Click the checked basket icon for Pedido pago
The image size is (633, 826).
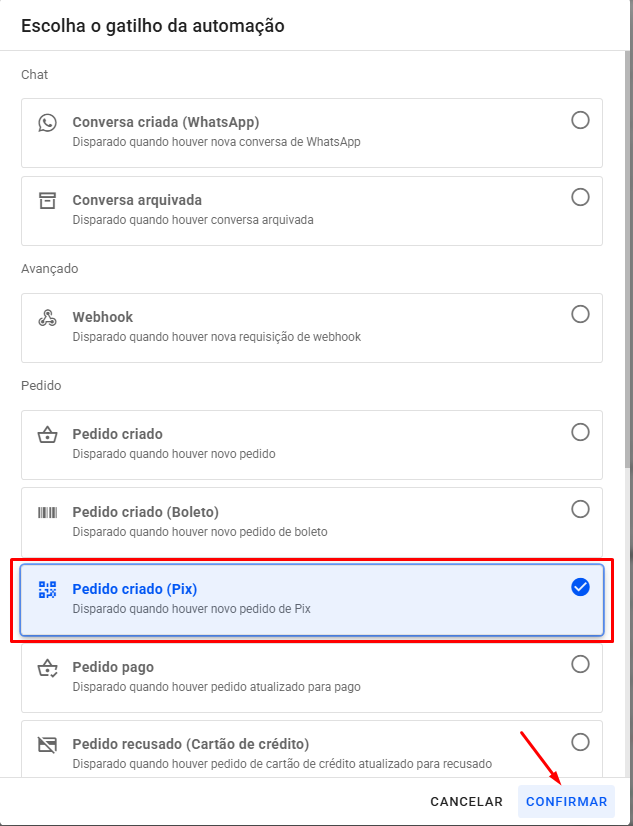[48, 667]
